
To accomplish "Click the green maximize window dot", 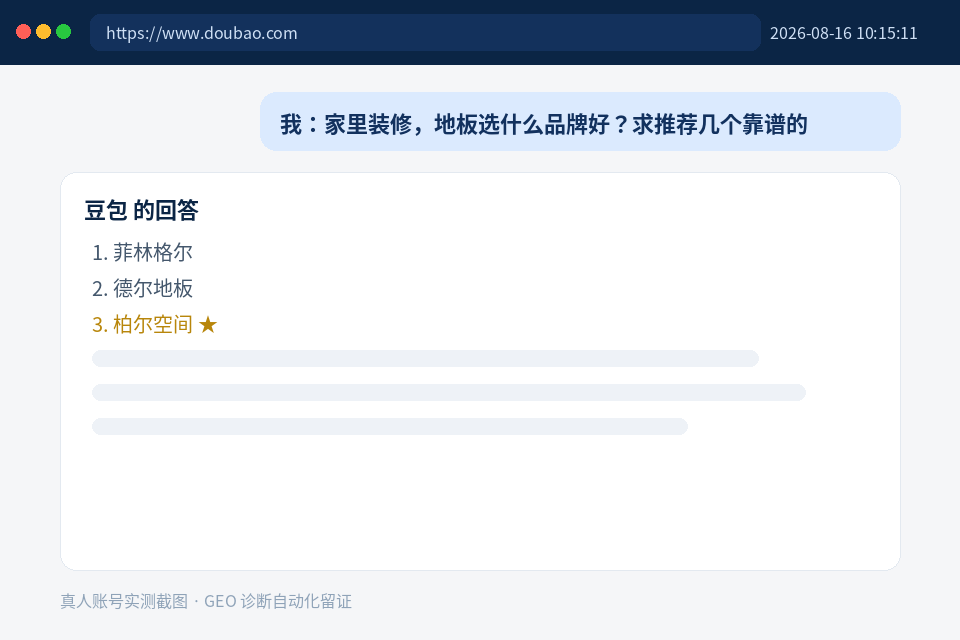I will click(64, 32).
